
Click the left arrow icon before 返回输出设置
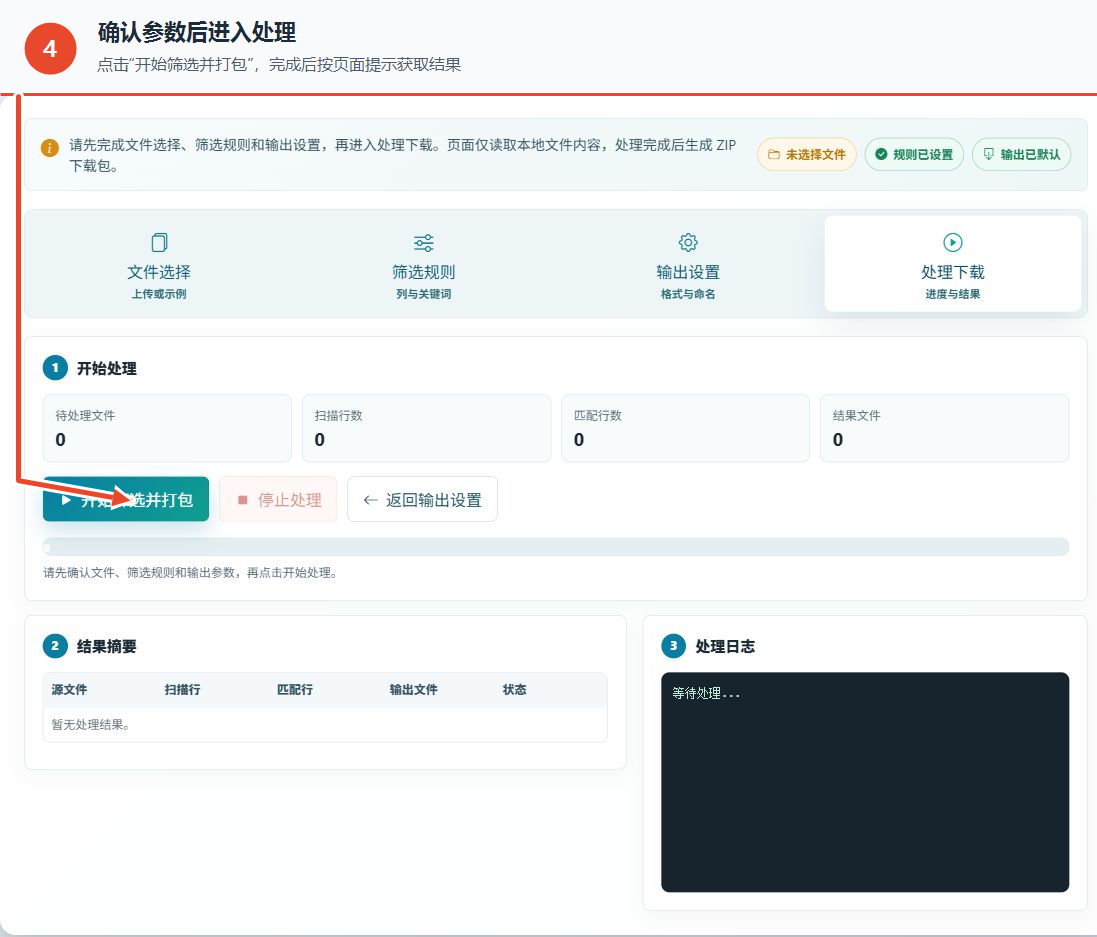point(371,500)
